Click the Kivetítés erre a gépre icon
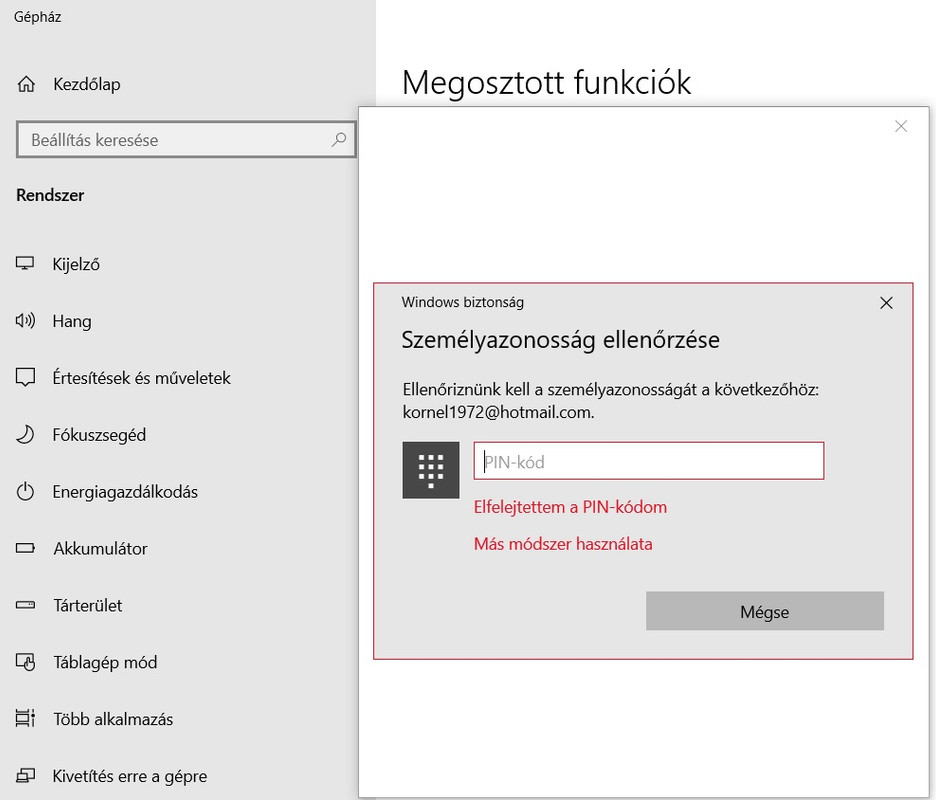Screen dimensions: 936x800 [25, 776]
